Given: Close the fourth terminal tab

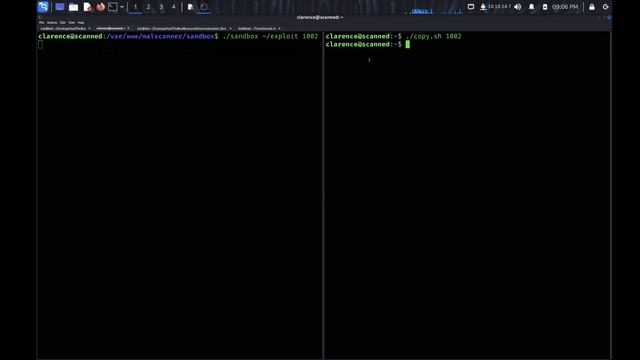Looking at the screenshot, I should point(279,29).
